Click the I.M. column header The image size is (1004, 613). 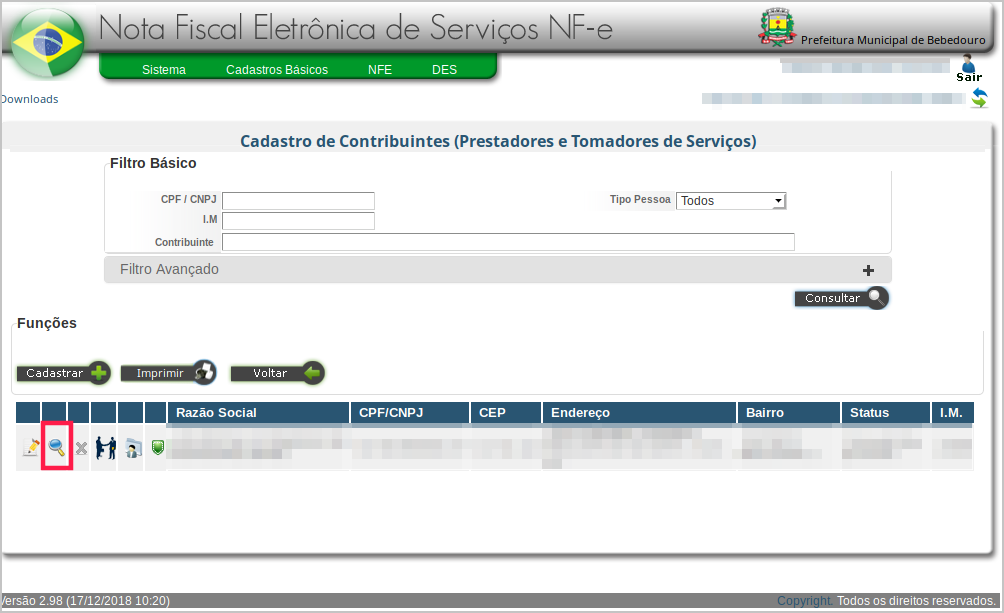pyautogui.click(x=952, y=413)
